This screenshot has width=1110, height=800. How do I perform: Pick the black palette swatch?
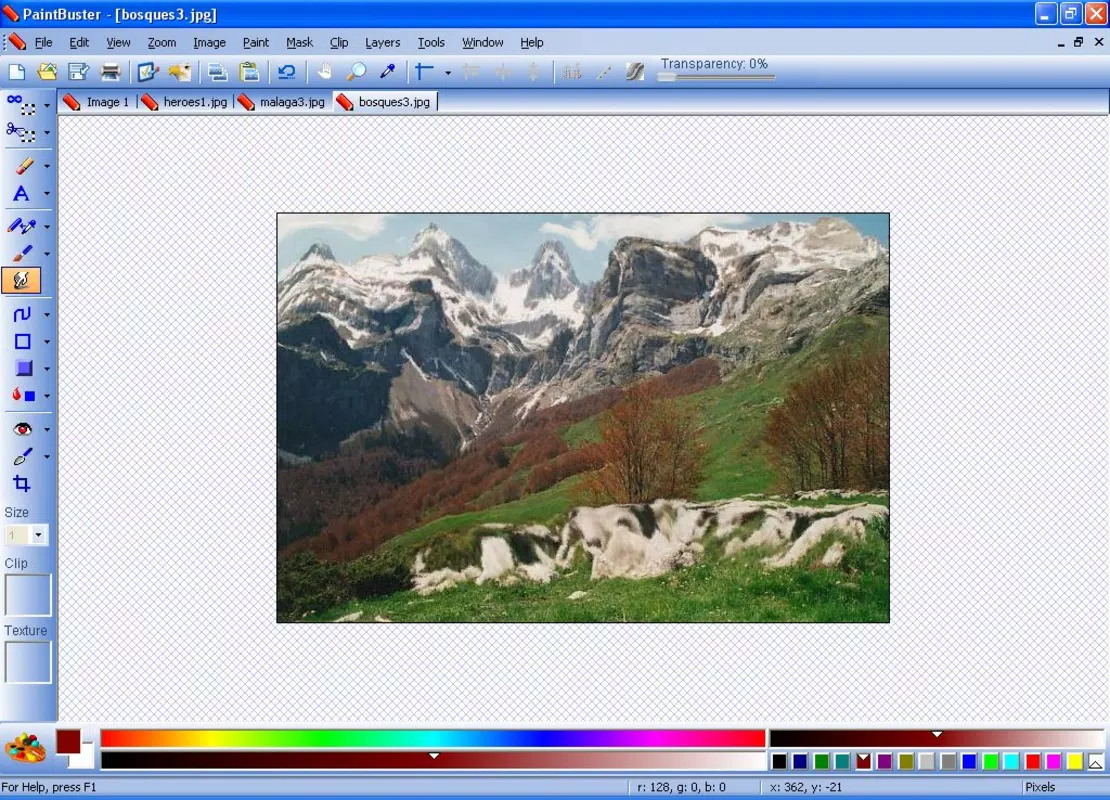click(x=779, y=761)
